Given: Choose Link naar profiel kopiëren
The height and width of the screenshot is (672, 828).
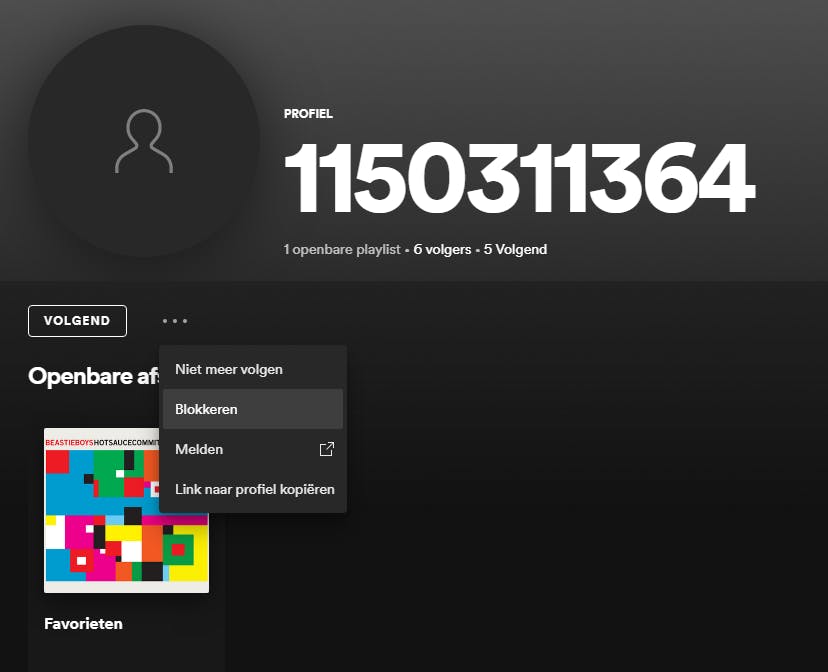Looking at the screenshot, I should pyautogui.click(x=253, y=489).
